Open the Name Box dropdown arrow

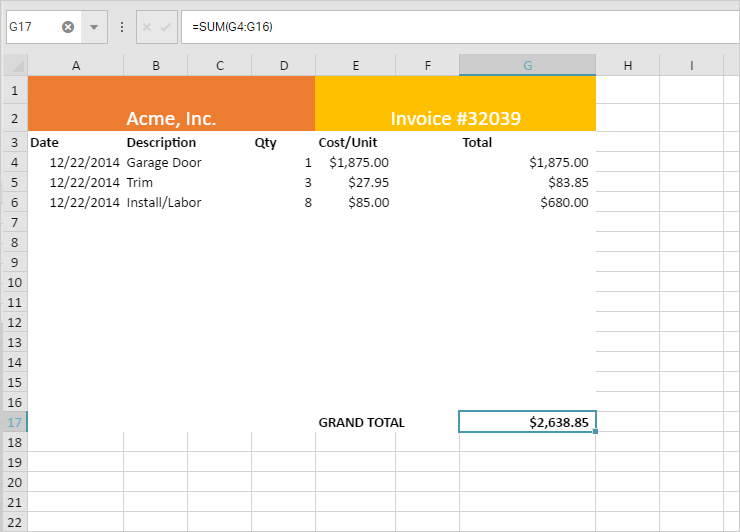[94, 27]
